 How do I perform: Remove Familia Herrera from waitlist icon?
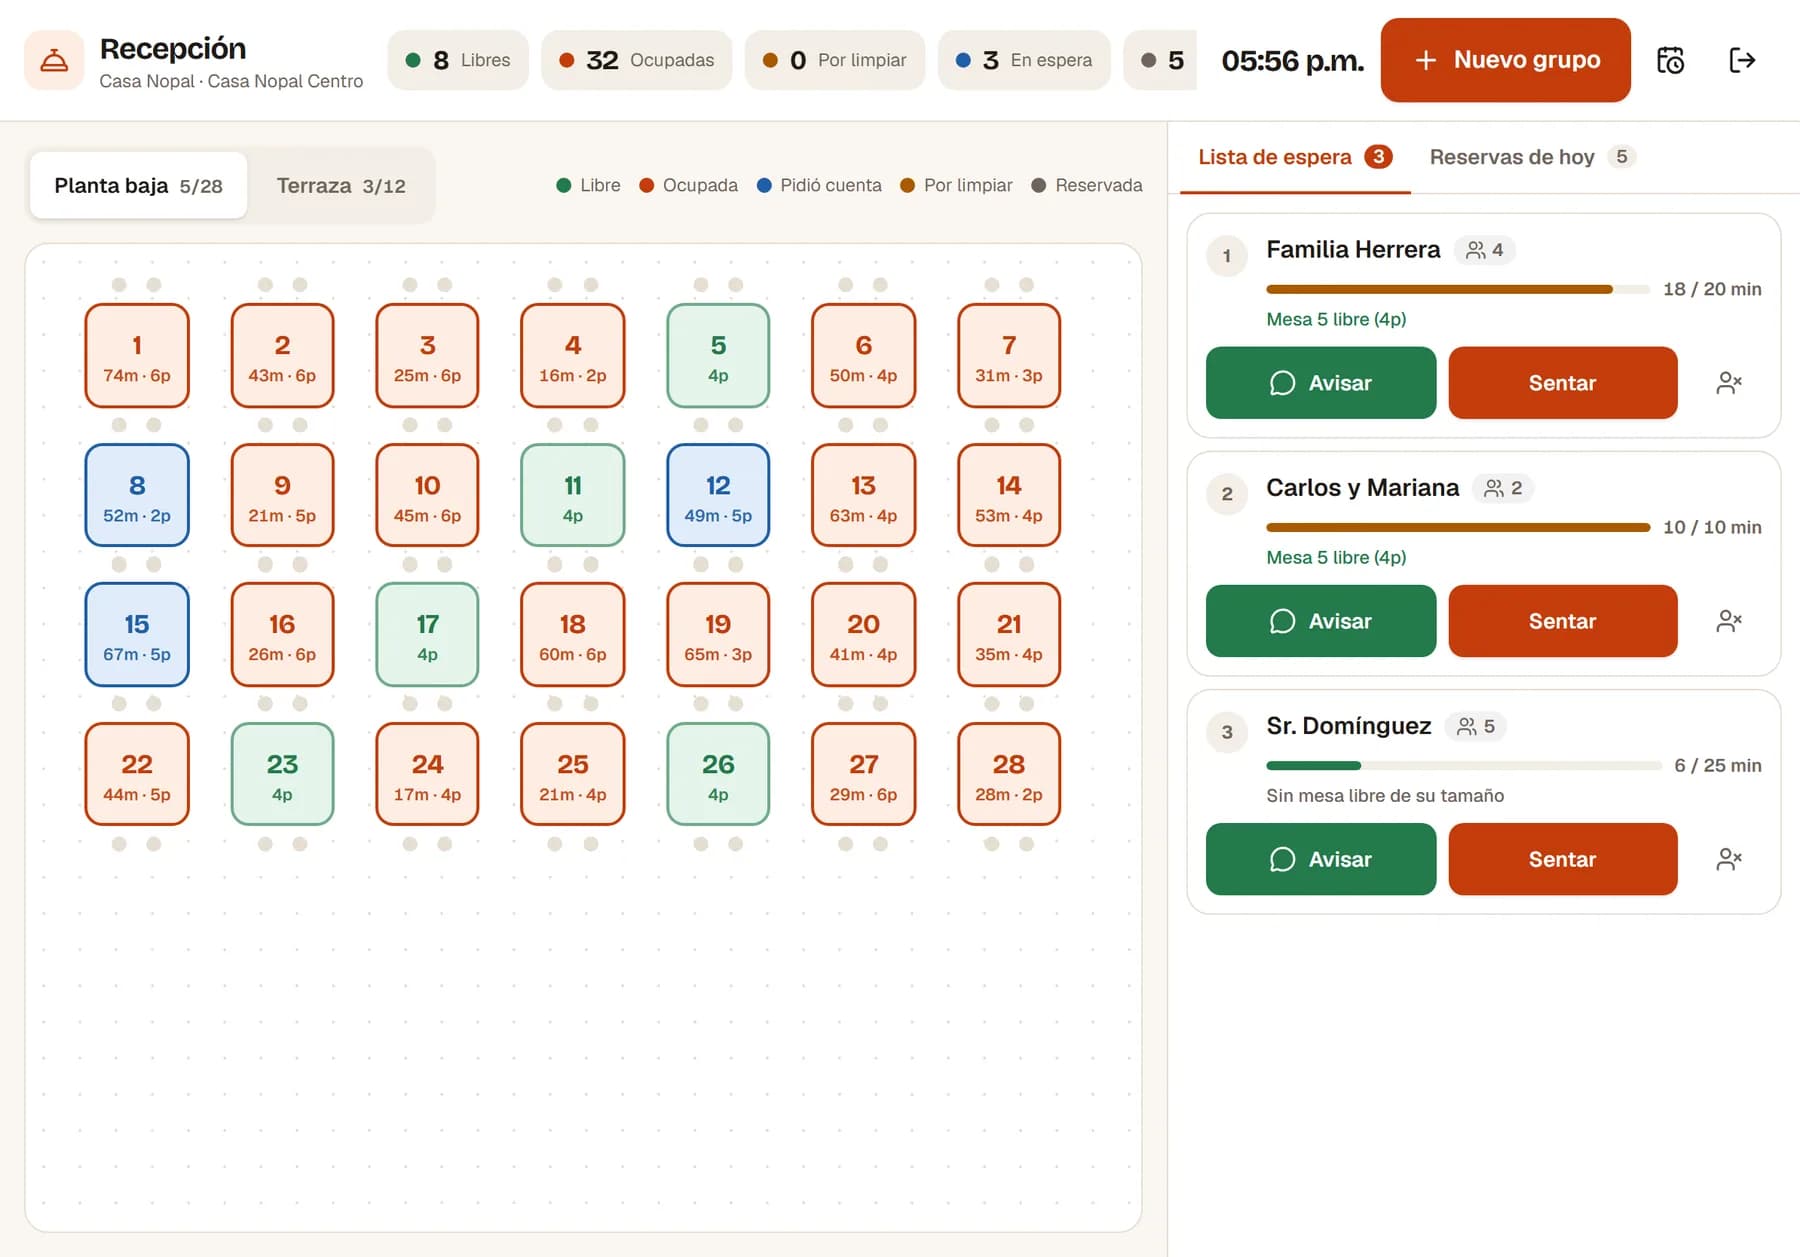click(1729, 383)
